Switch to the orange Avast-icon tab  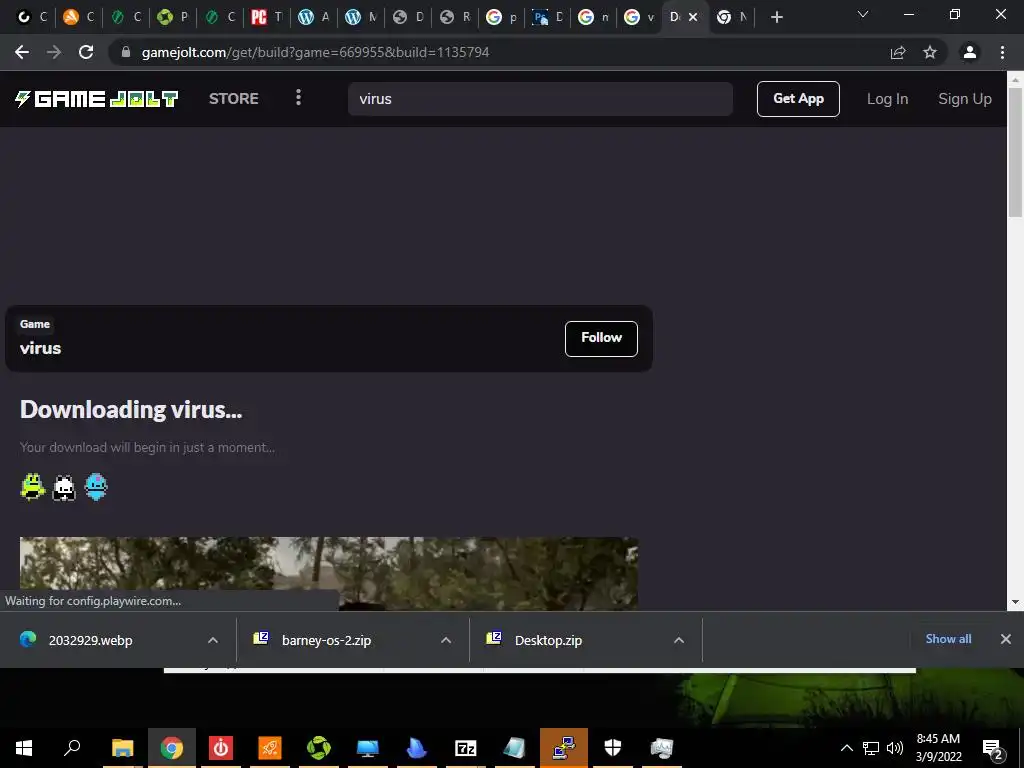pos(78,17)
